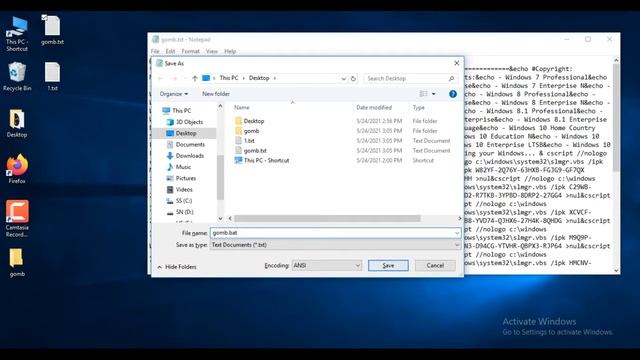The image size is (640, 360).
Task: Open the Desktop folder icon on desktop
Action: (x=17, y=123)
